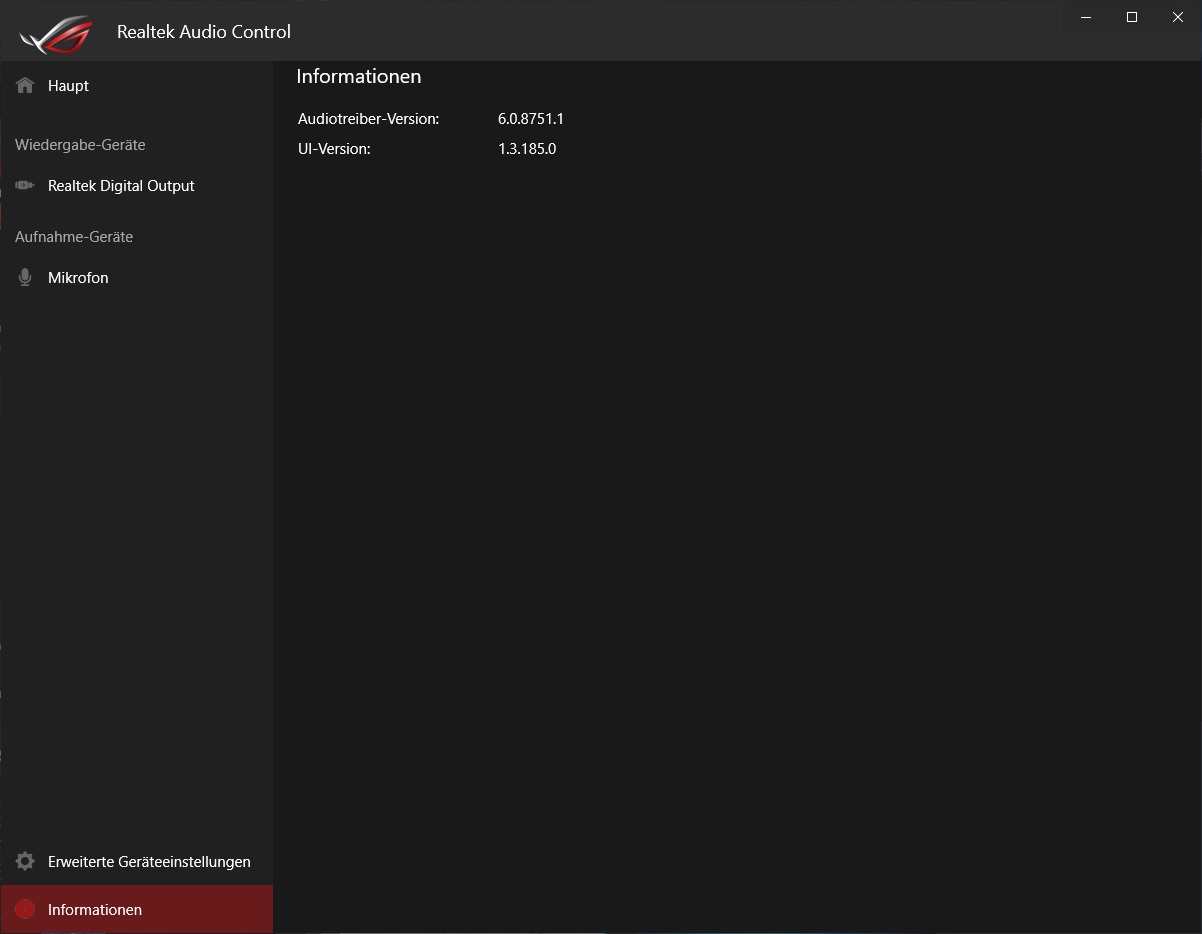1202x934 pixels.
Task: Click the ROG logo in title bar
Action: 55,34
